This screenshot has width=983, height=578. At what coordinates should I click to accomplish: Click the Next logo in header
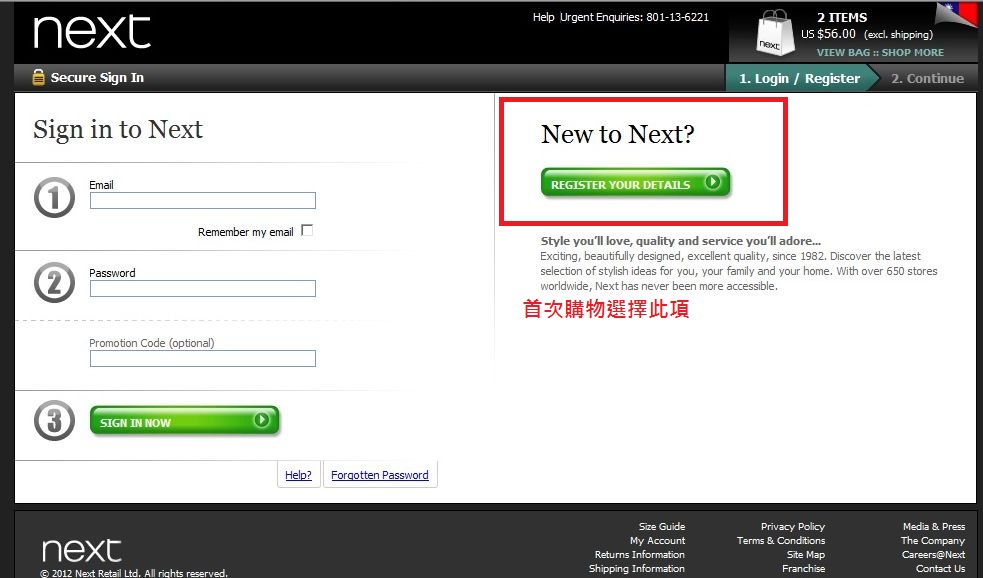click(x=92, y=32)
